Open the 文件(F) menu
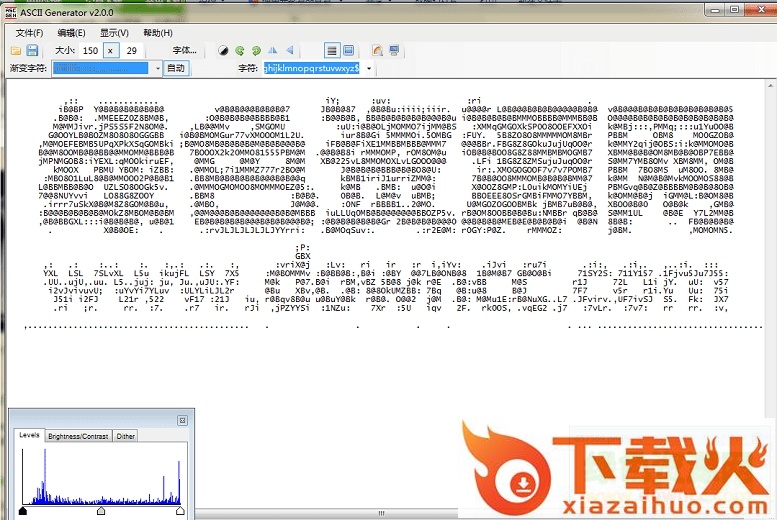 pos(29,32)
